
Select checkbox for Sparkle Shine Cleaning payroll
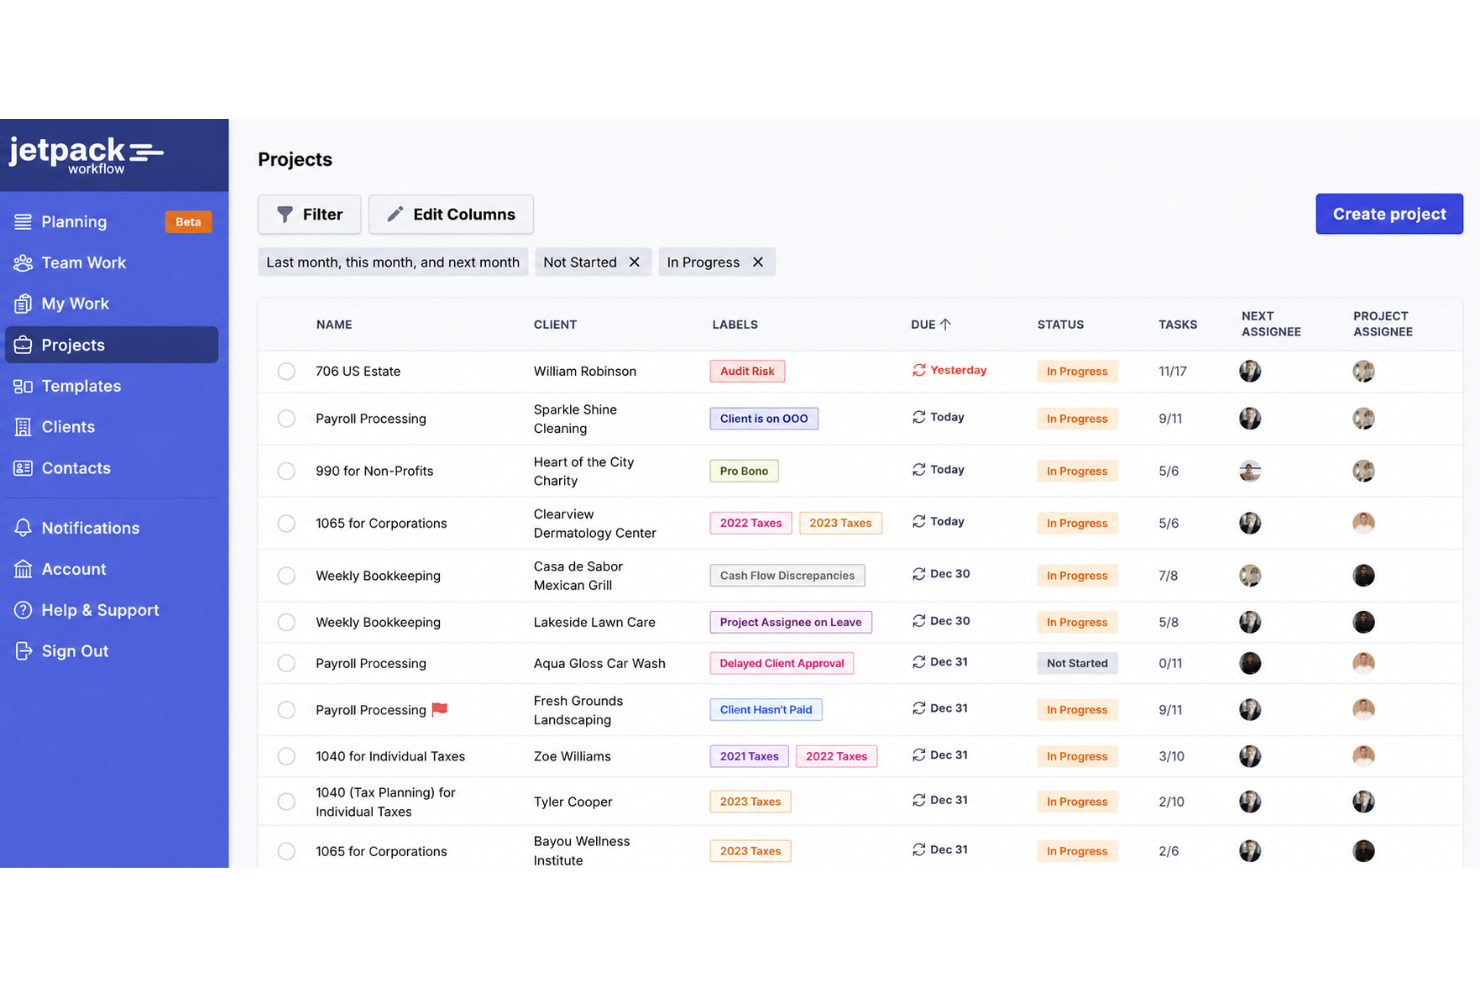tap(287, 419)
